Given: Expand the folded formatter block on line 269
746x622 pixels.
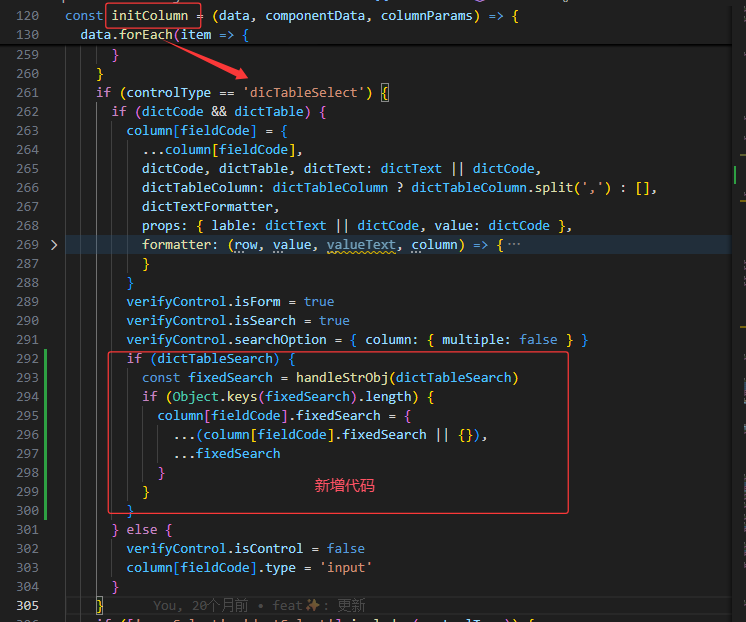Looking at the screenshot, I should (x=54, y=245).
